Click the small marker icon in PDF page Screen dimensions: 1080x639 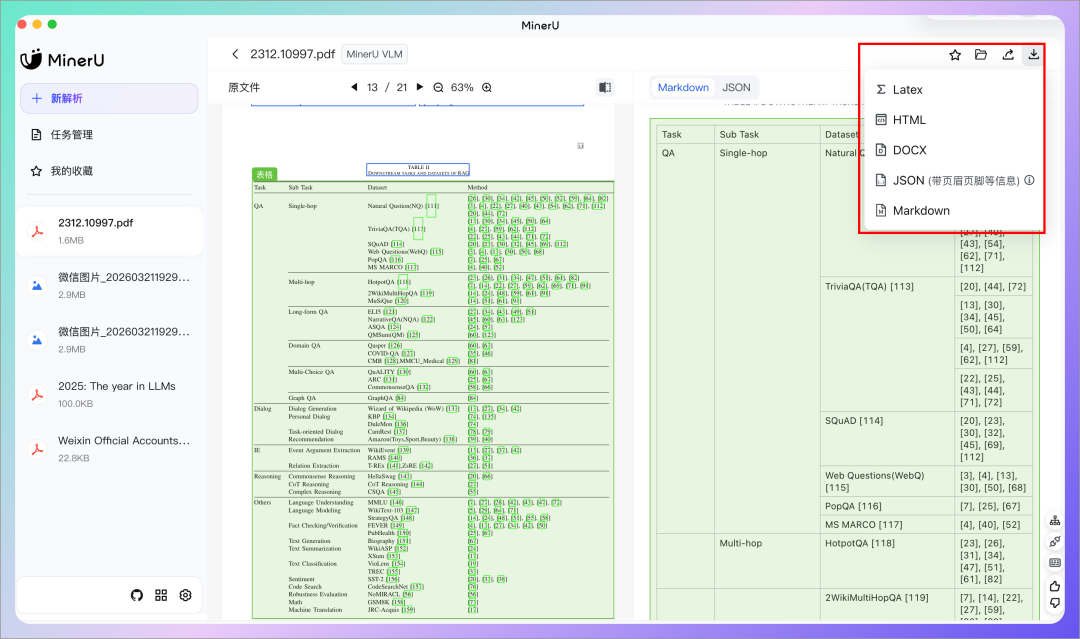coord(581,146)
